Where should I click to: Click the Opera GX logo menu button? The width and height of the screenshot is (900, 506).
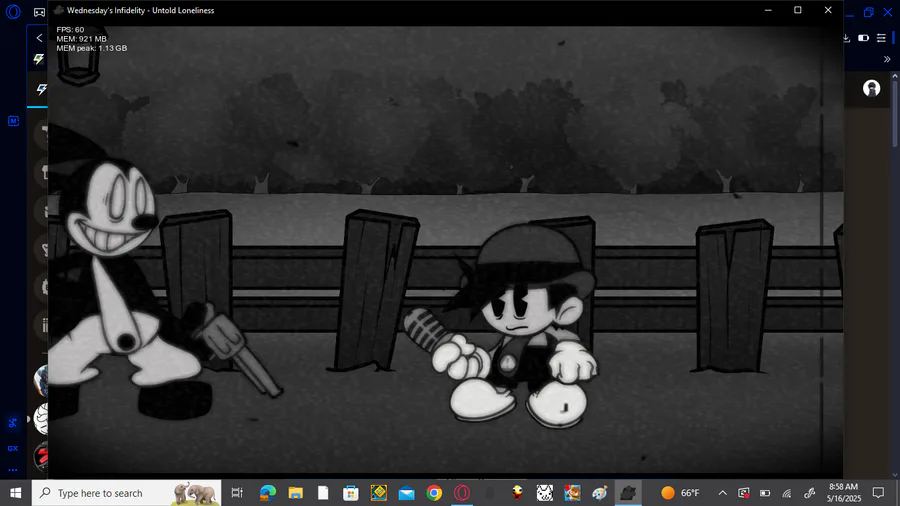tap(13, 11)
